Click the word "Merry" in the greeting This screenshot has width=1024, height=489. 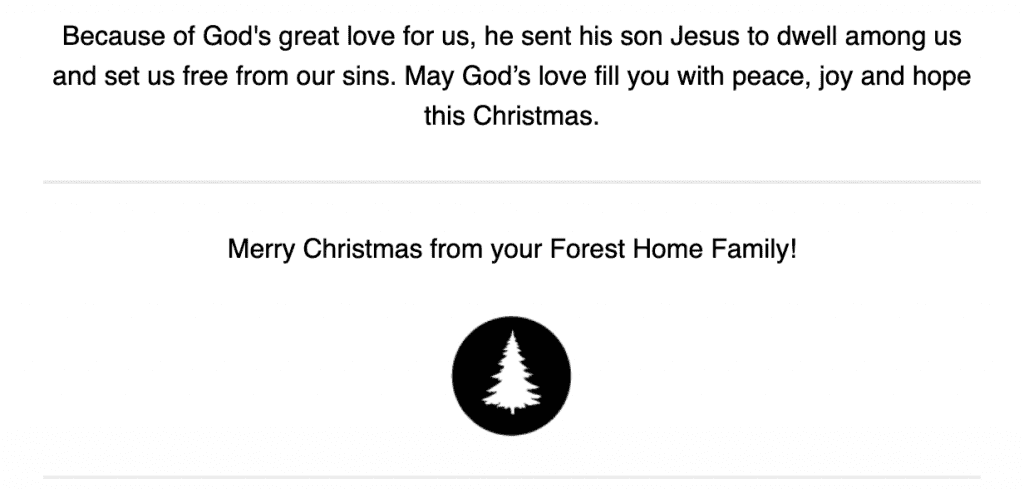pyautogui.click(x=261, y=249)
